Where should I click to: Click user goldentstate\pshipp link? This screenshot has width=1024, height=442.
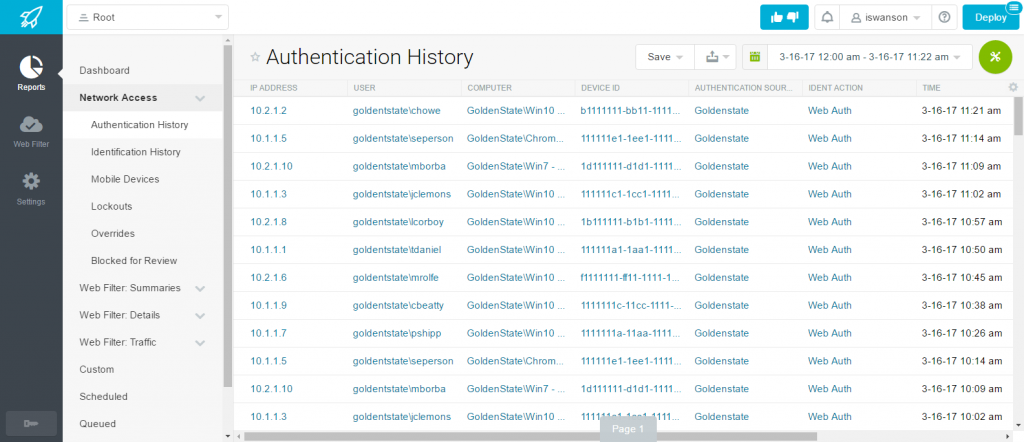coord(397,333)
